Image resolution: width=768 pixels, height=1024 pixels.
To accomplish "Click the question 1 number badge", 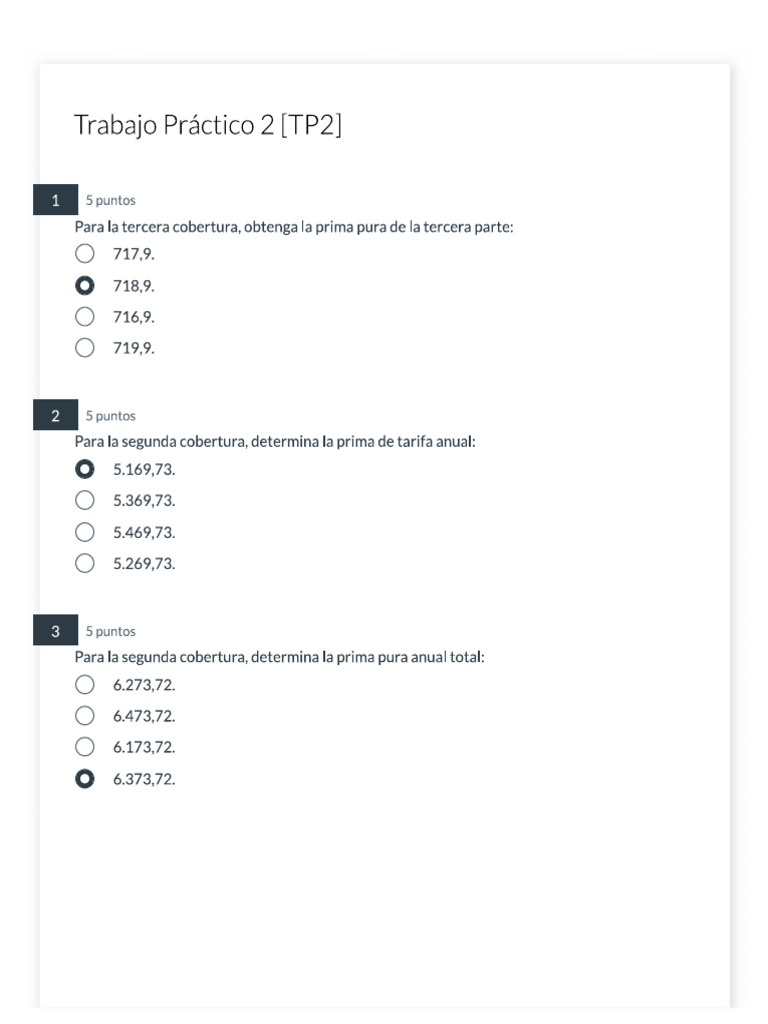I will tap(55, 200).
